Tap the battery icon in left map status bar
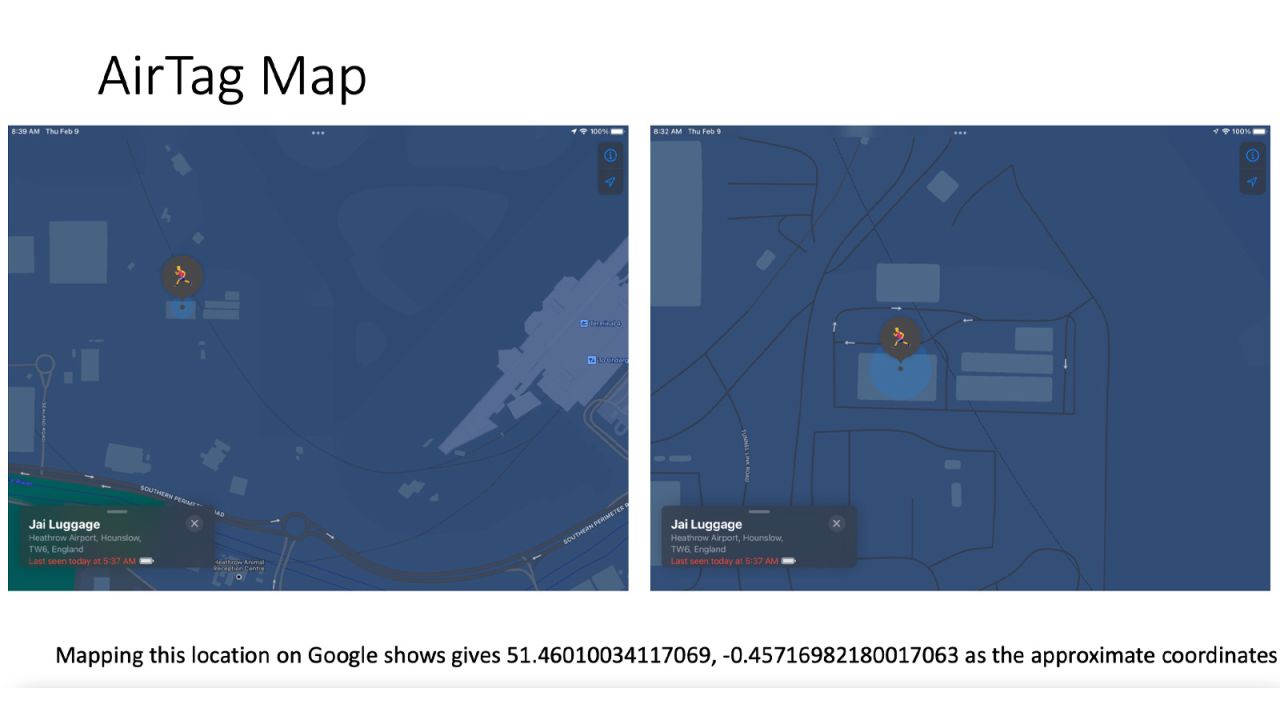 click(x=617, y=131)
